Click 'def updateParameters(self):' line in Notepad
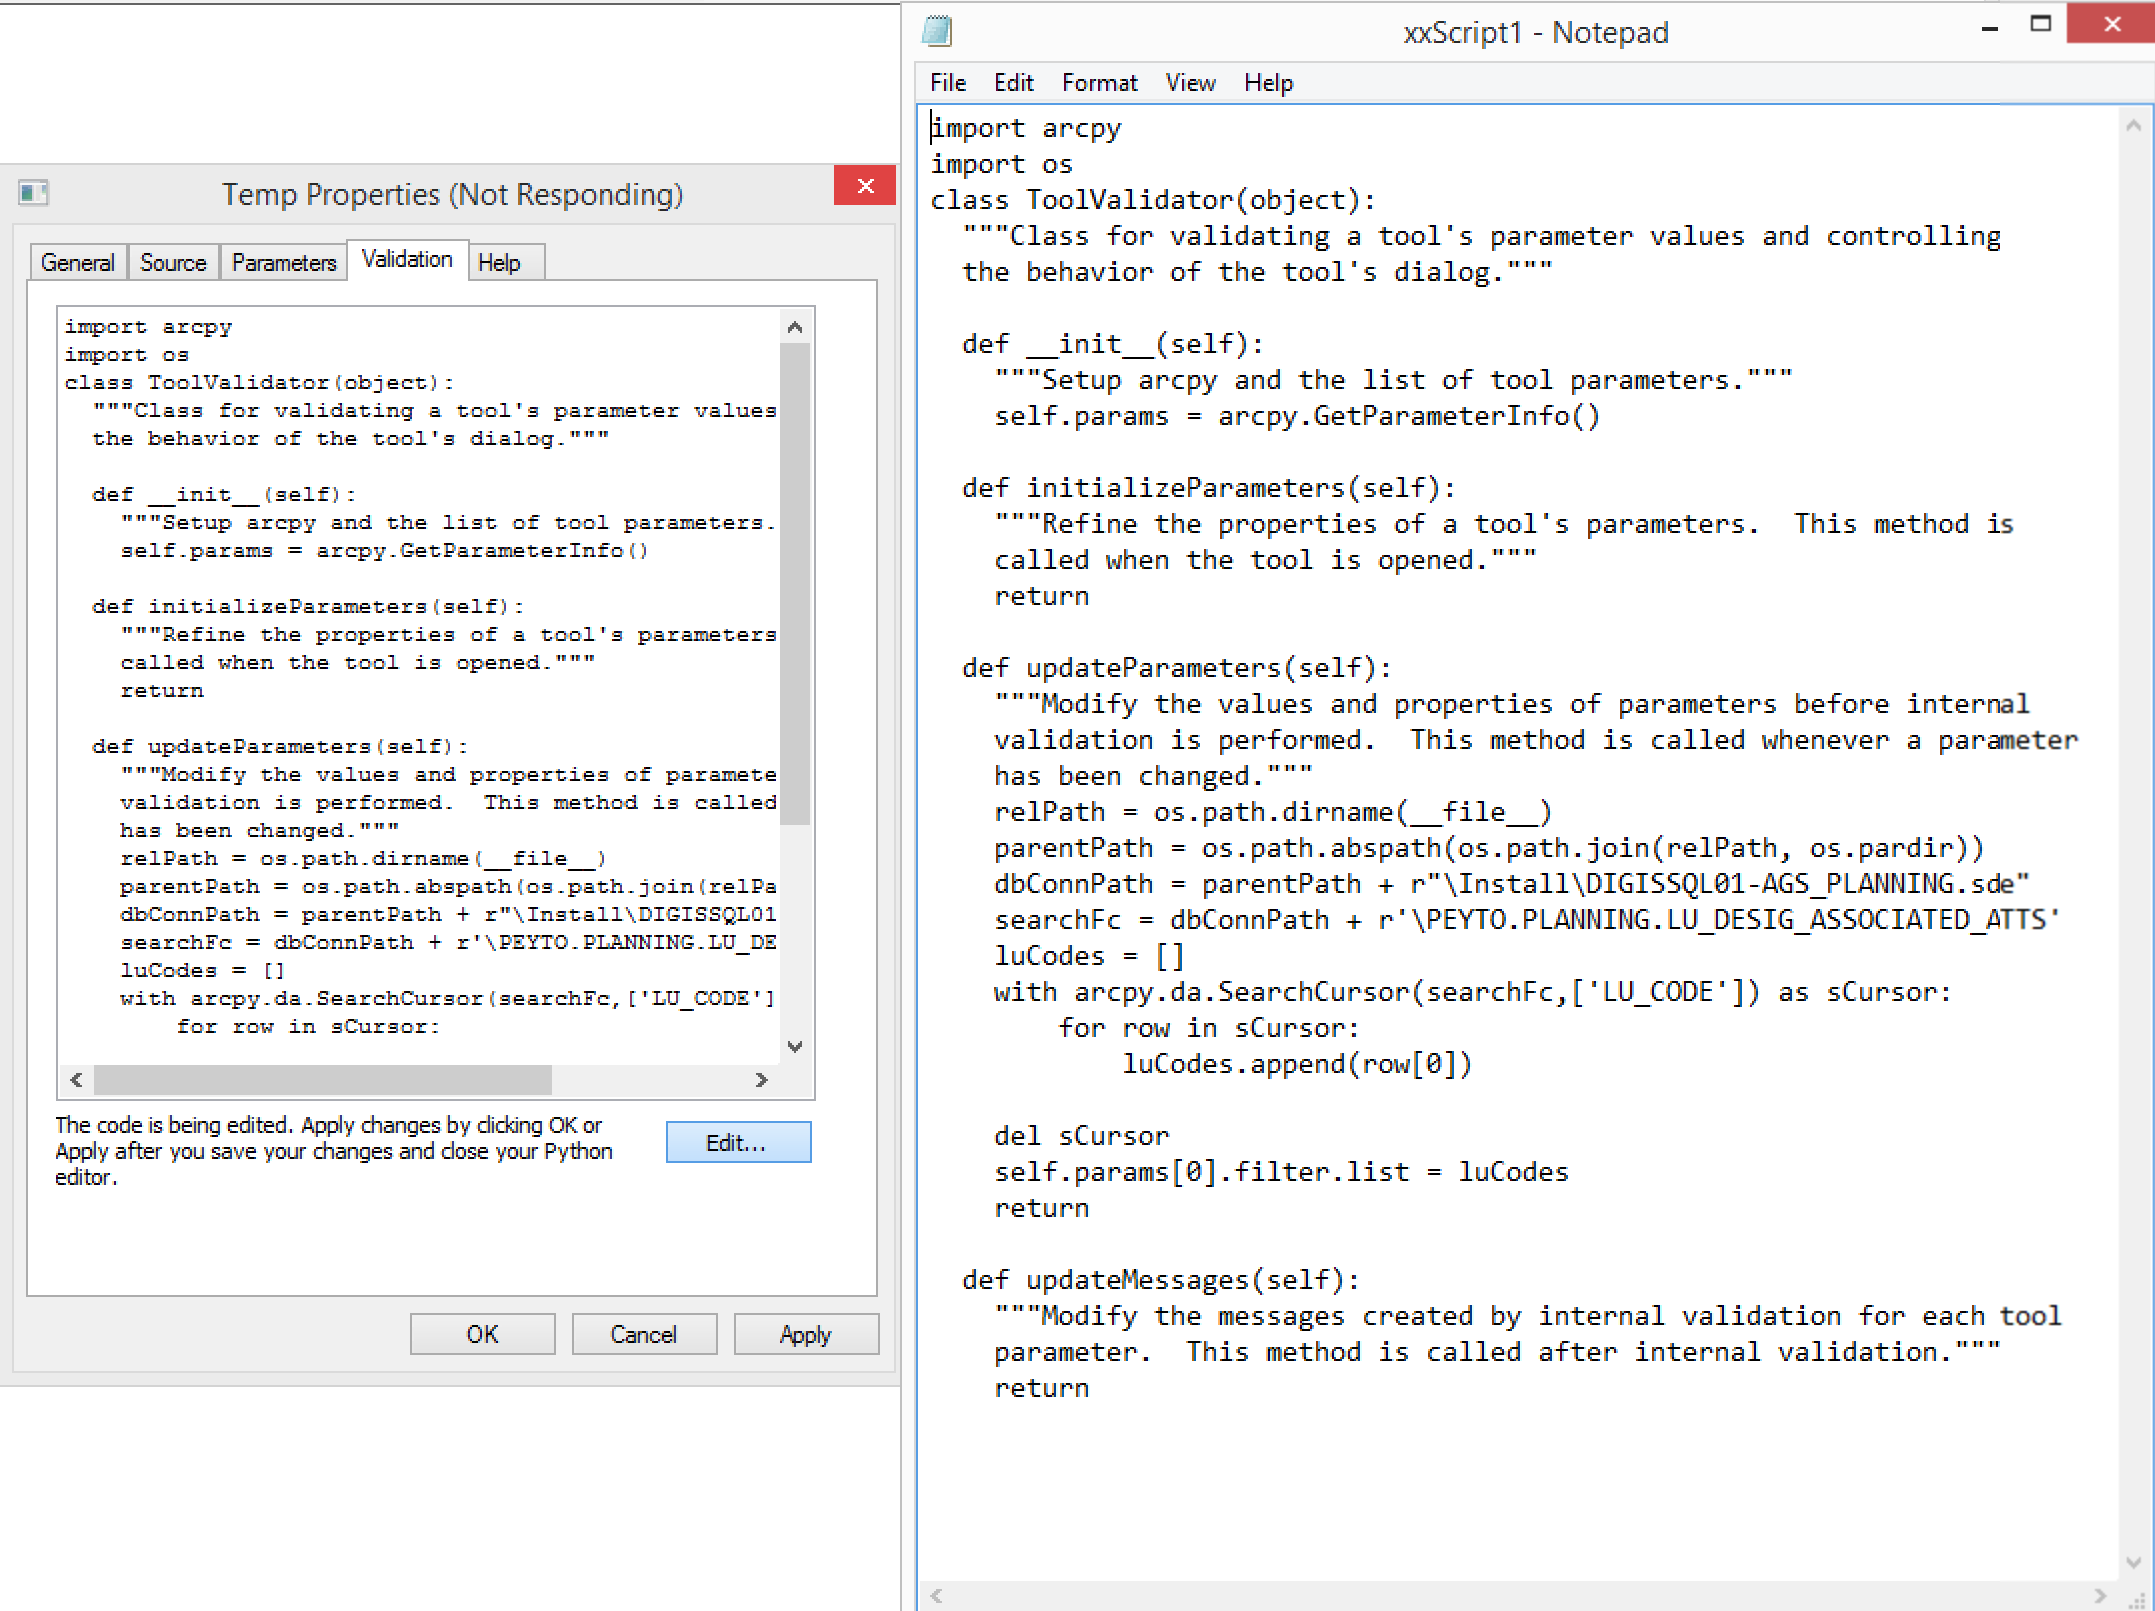 point(1177,669)
